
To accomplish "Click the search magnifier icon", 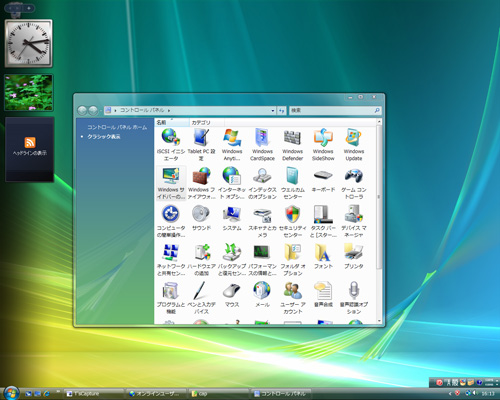I will coord(377,110).
